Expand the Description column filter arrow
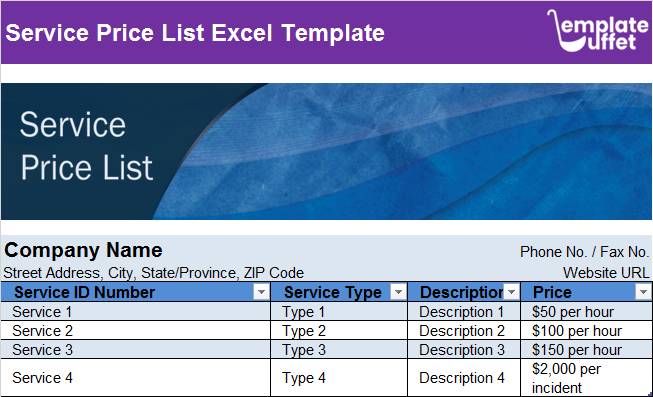This screenshot has width=653, height=397. tap(511, 292)
